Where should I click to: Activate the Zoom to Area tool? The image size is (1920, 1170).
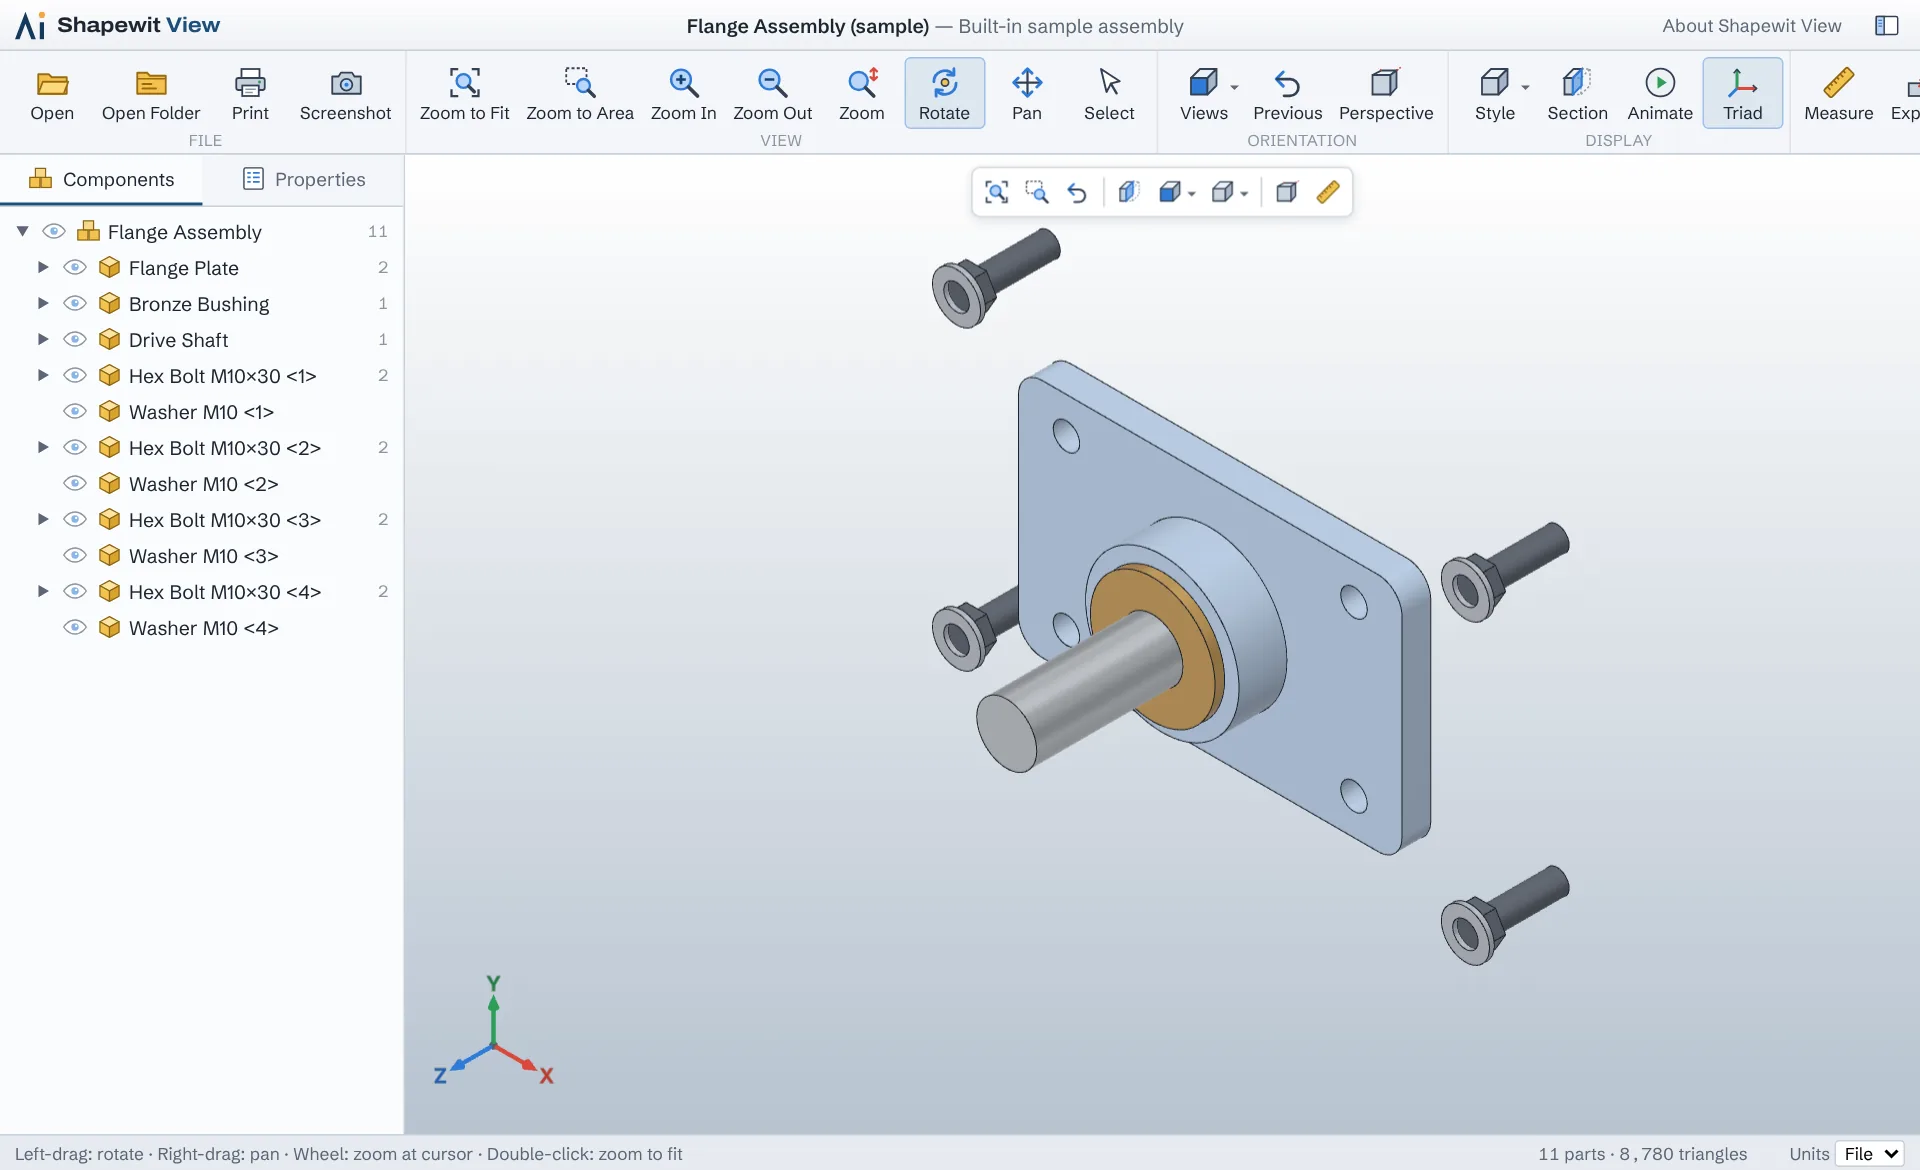[580, 94]
